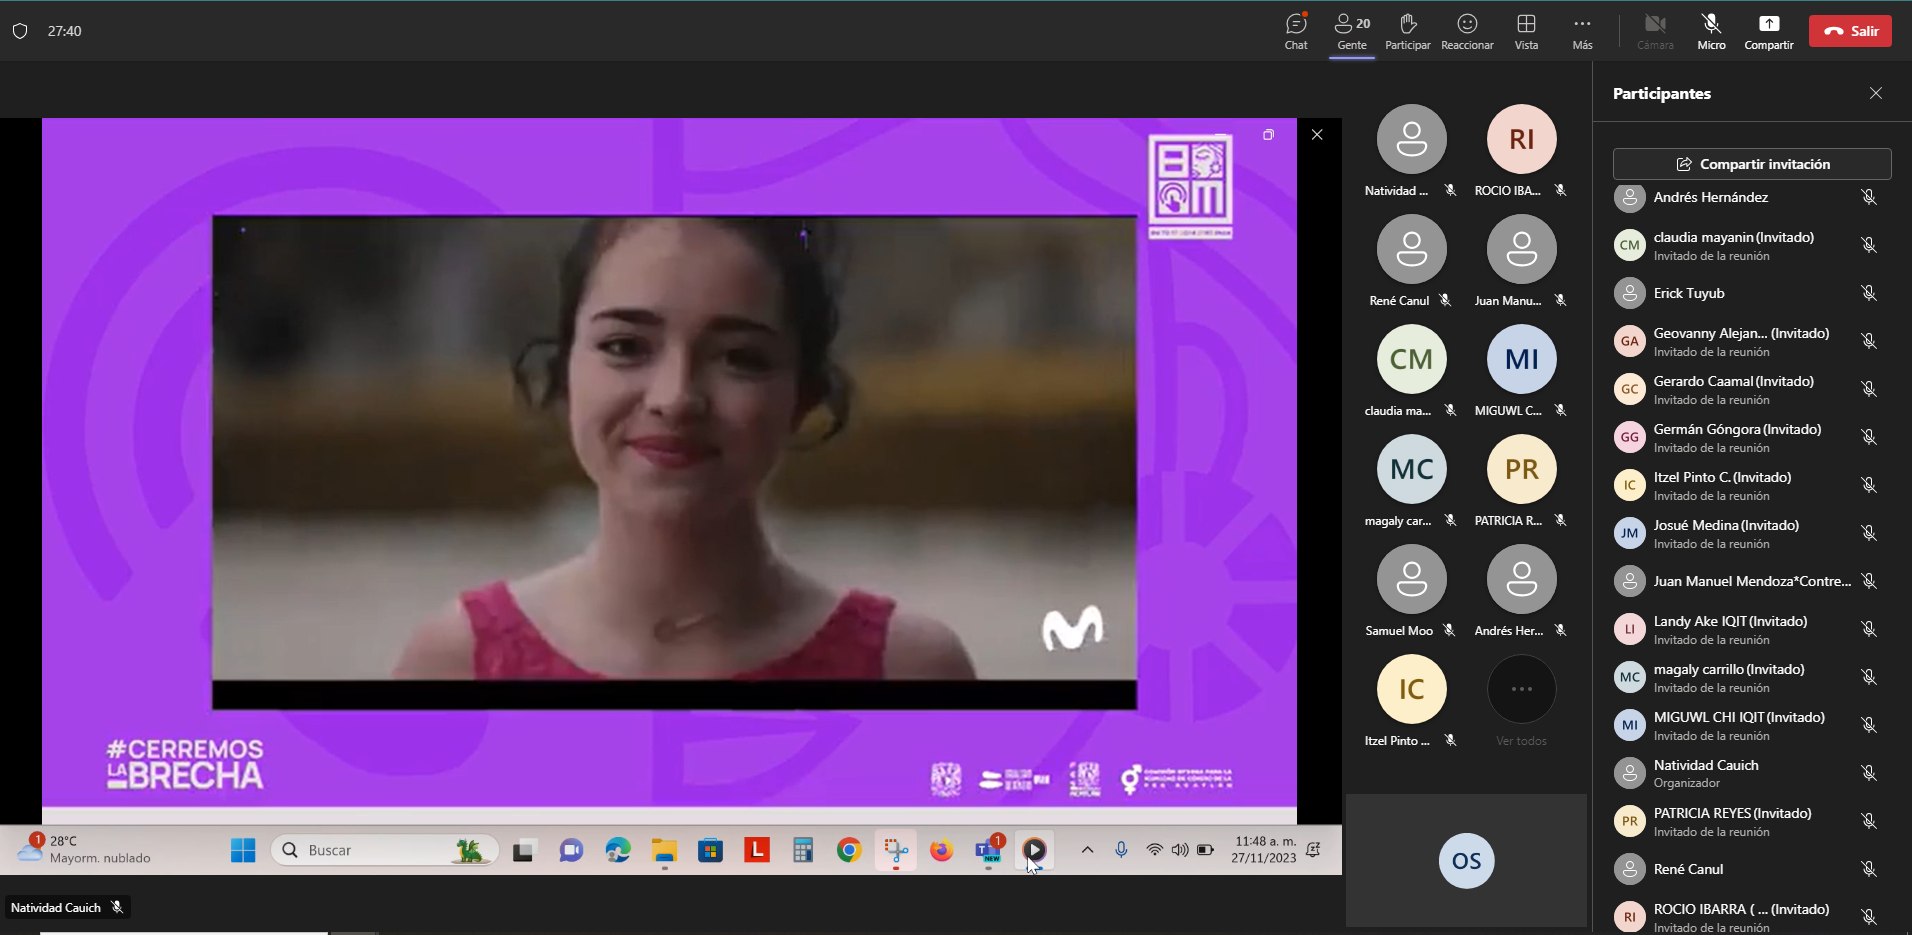Screen dimensions: 1912x935
Task: Click Firefox icon in shared taskbar
Action: pos(942,850)
